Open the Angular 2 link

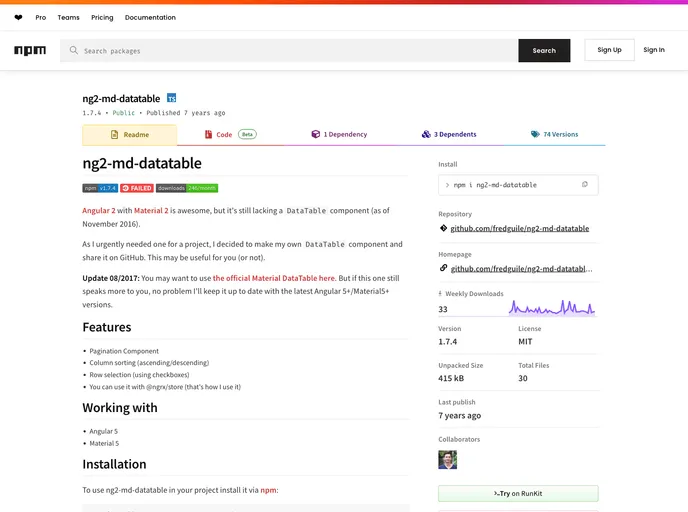[x=99, y=211]
